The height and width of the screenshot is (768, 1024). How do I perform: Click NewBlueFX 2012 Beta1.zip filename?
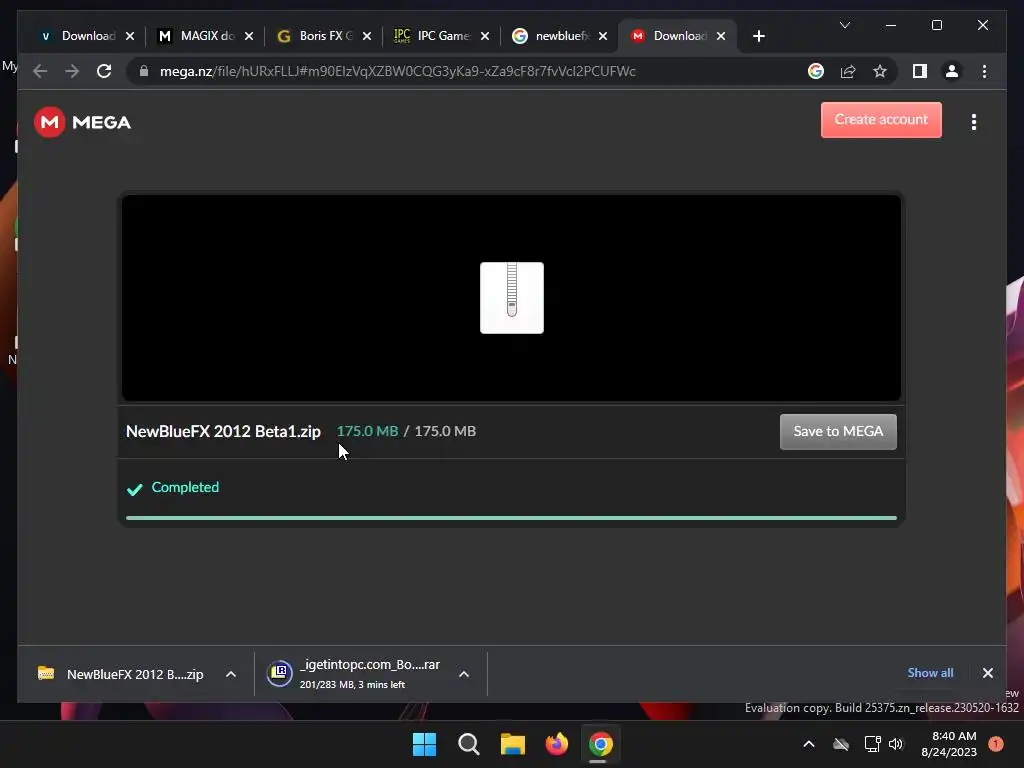click(223, 432)
